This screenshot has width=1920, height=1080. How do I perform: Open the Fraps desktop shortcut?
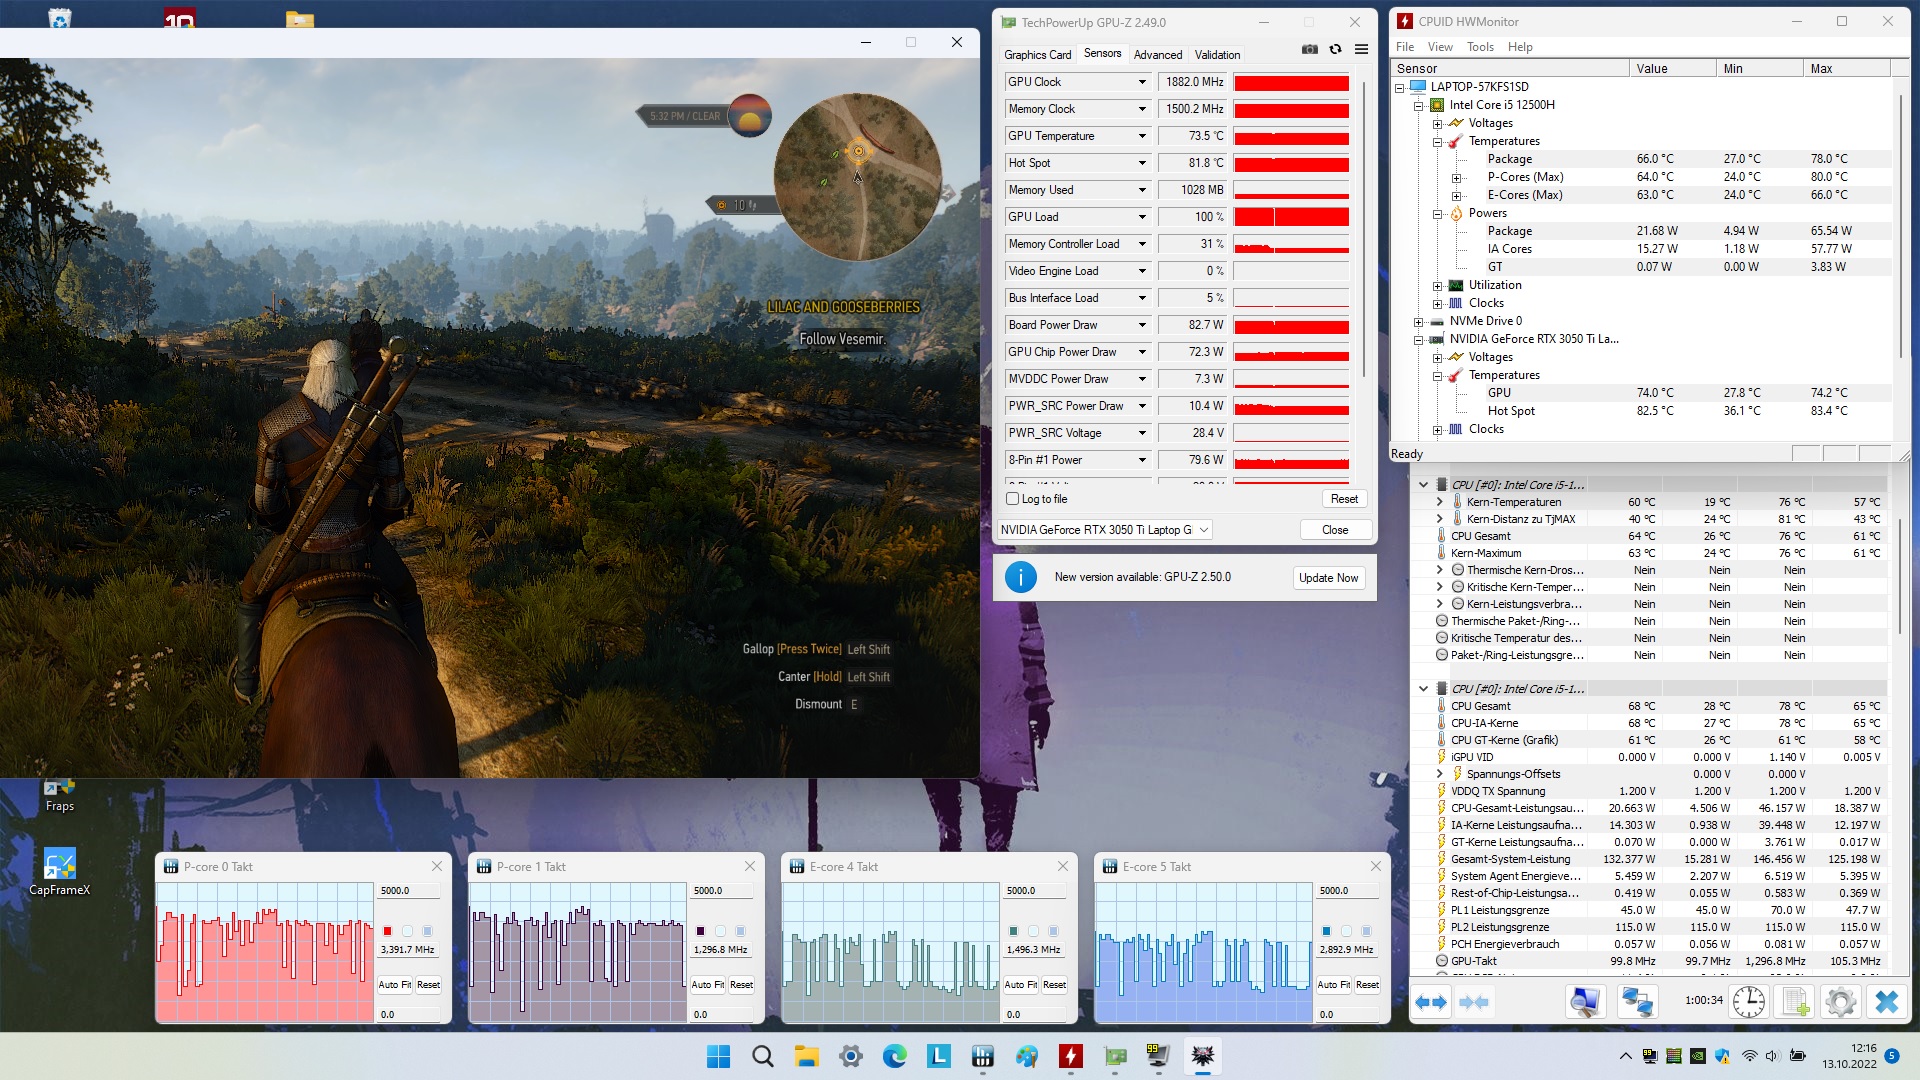coord(59,795)
